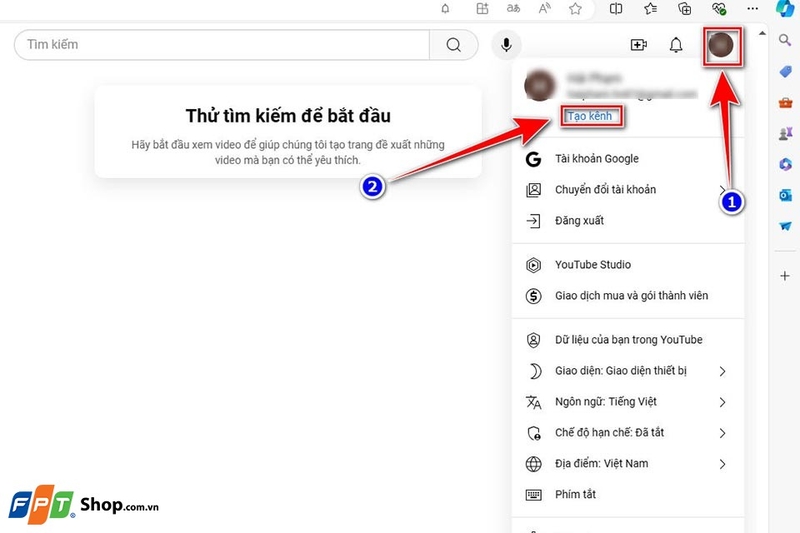Open Edge settings and more ellipsis

[x=753, y=9]
